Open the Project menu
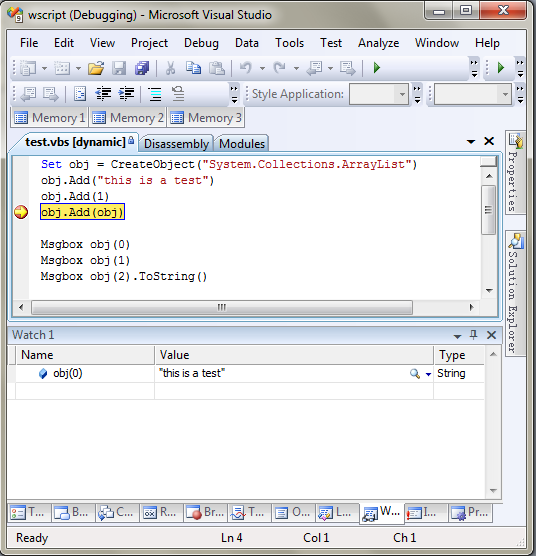This screenshot has width=536, height=556. pyautogui.click(x=149, y=43)
